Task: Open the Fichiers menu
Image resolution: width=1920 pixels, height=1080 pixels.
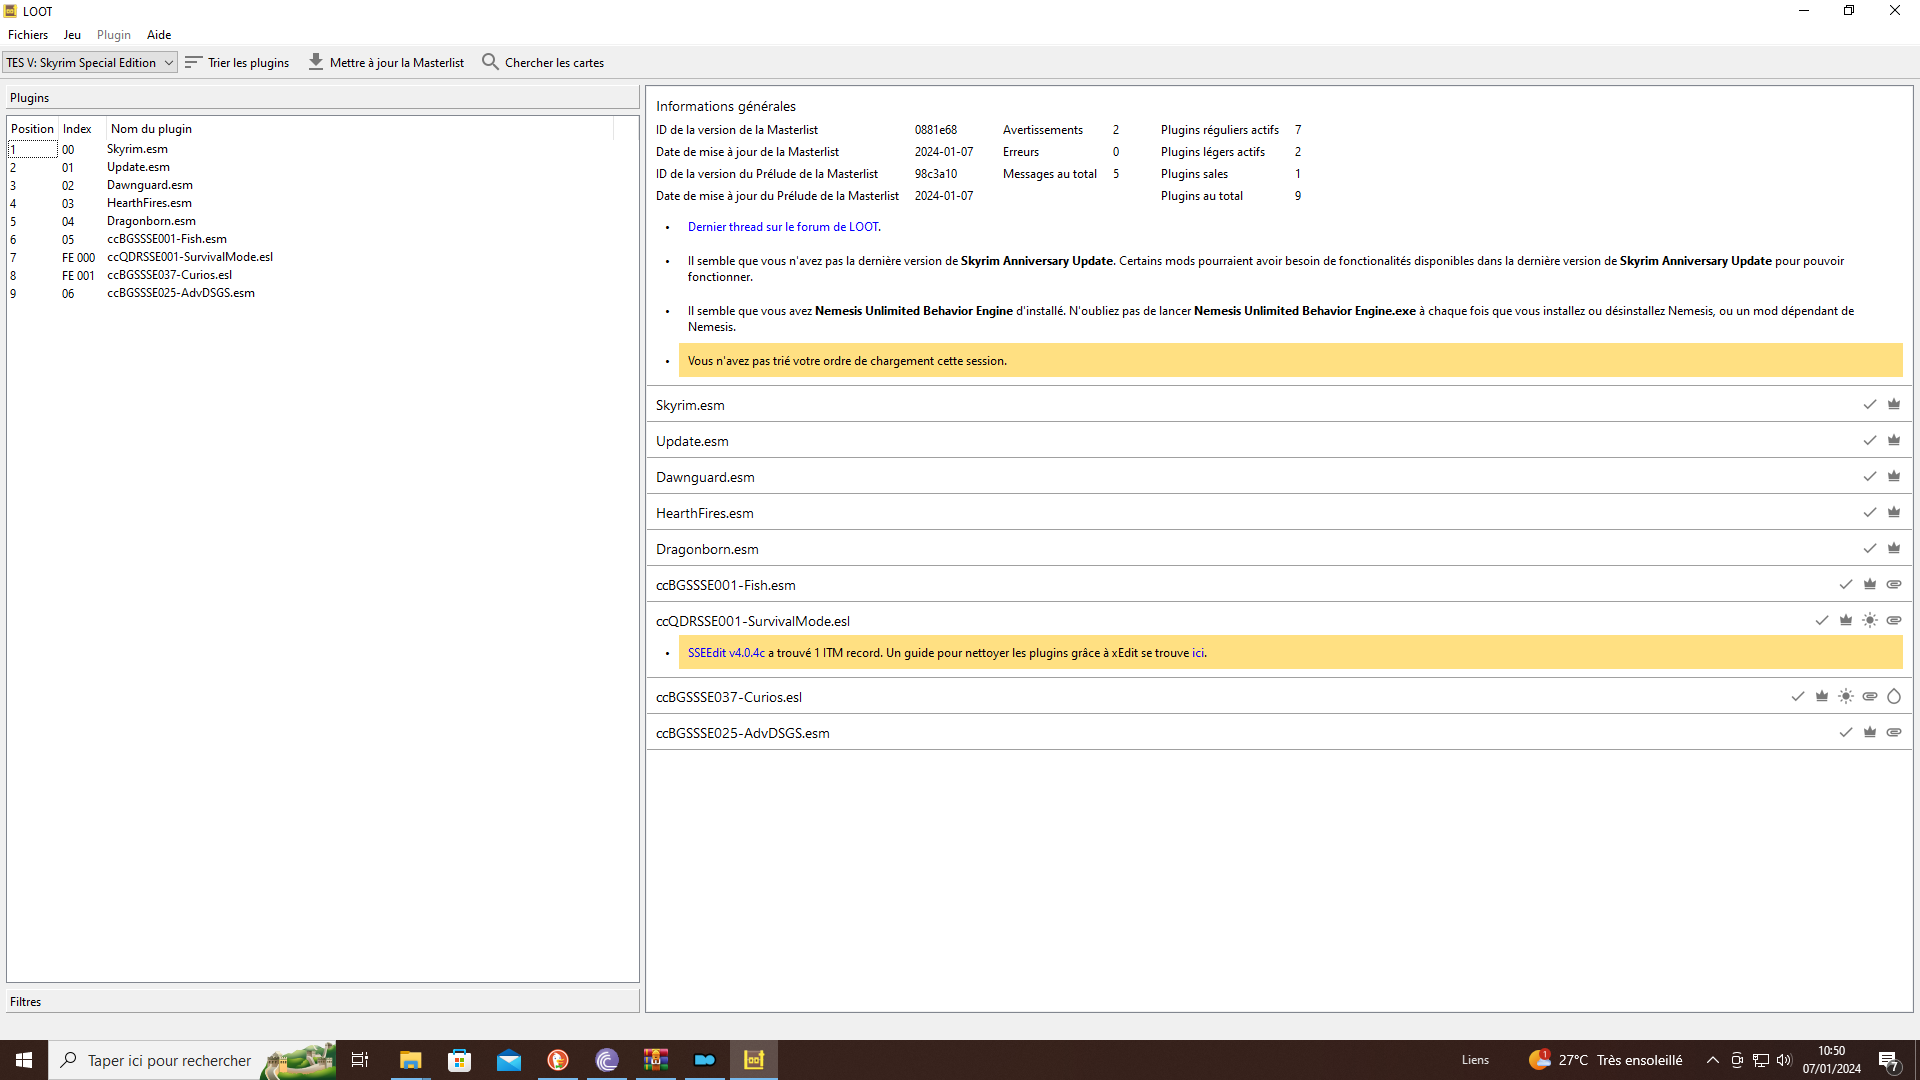Action: [x=28, y=34]
